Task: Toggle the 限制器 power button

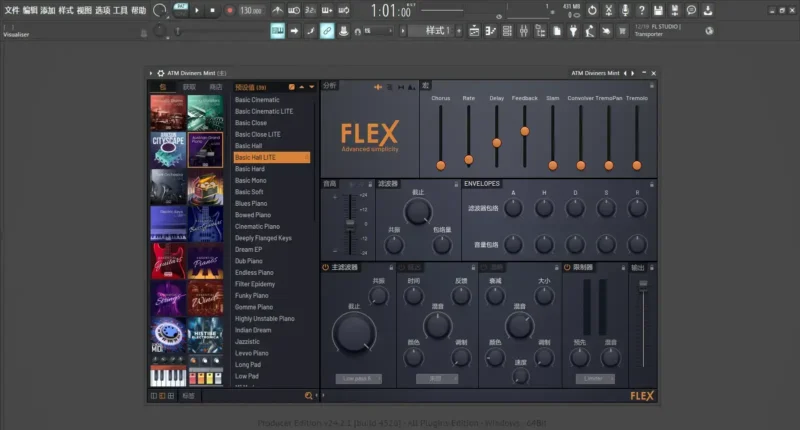Action: pos(565,267)
